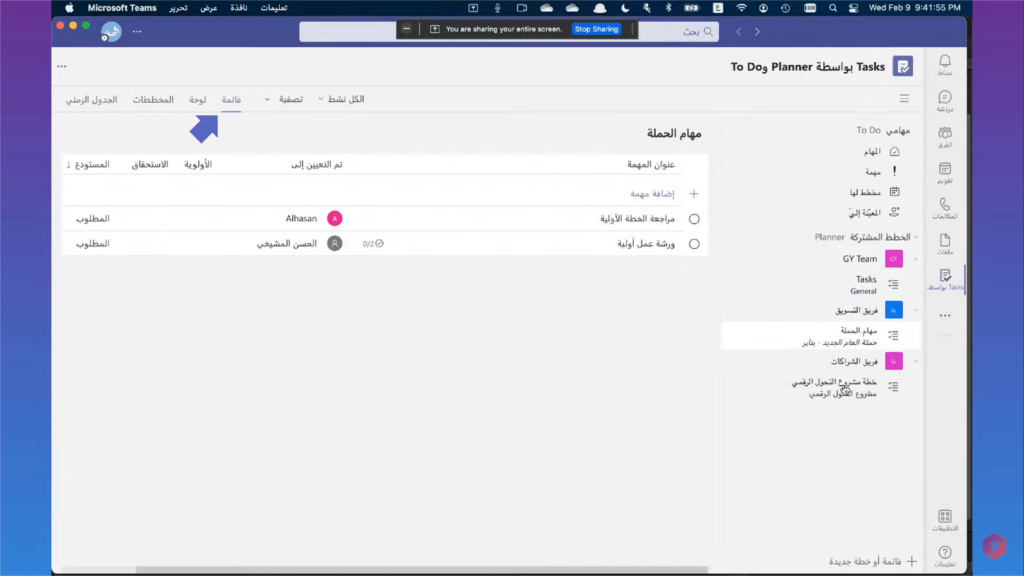Open the تصفية filter dropdown
The width and height of the screenshot is (1024, 576).
[284, 99]
